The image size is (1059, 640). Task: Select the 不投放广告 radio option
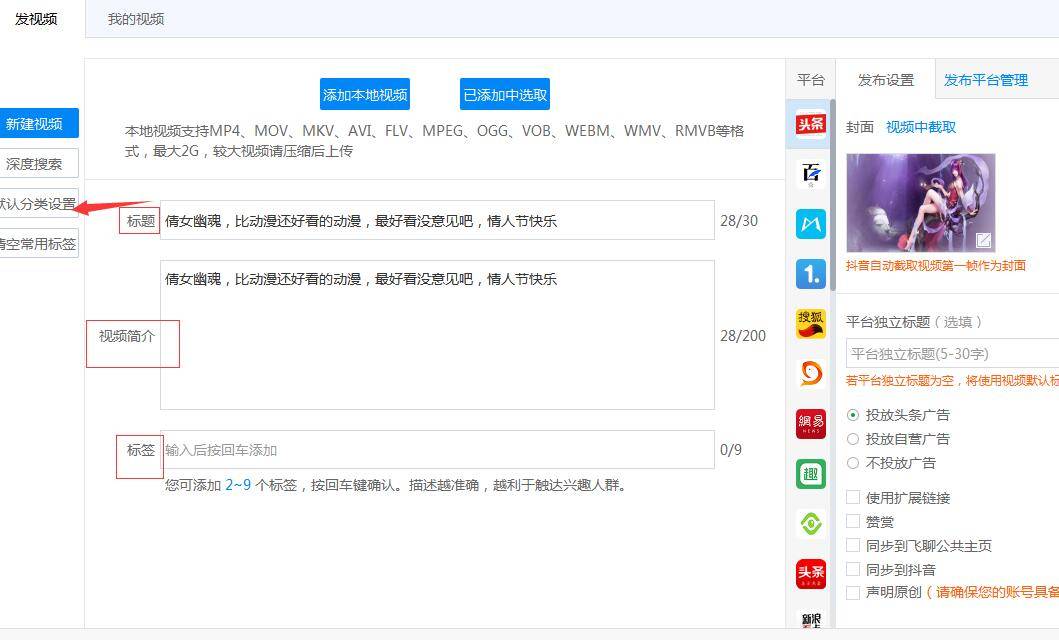(x=853, y=463)
